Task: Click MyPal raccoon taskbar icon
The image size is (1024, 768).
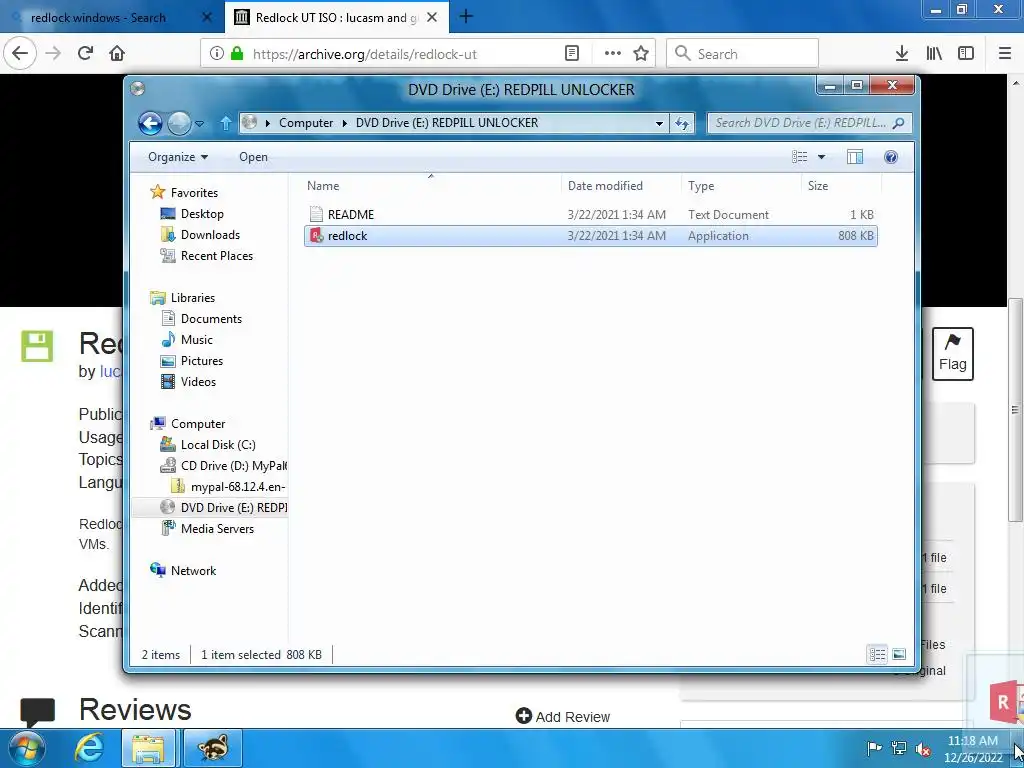Action: 213,748
